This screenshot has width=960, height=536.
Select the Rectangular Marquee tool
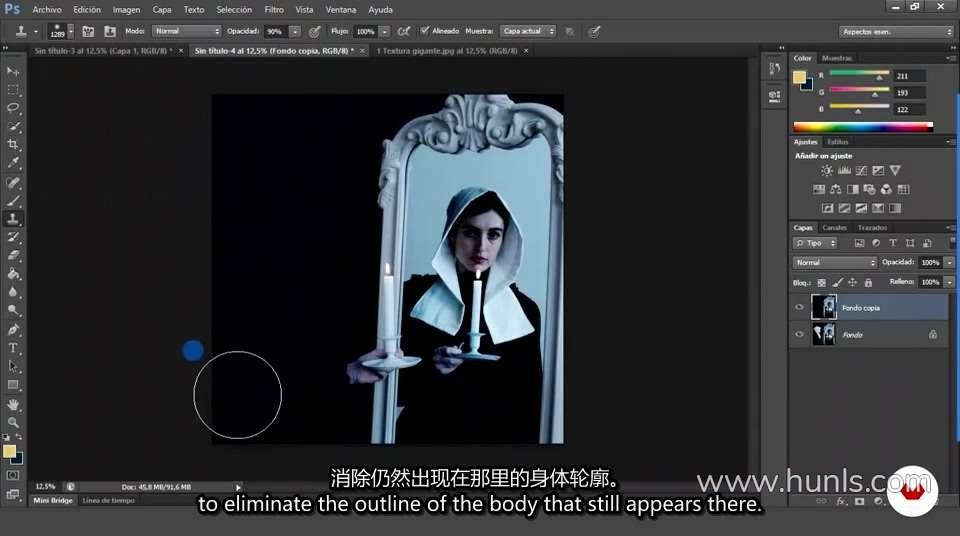tap(13, 90)
